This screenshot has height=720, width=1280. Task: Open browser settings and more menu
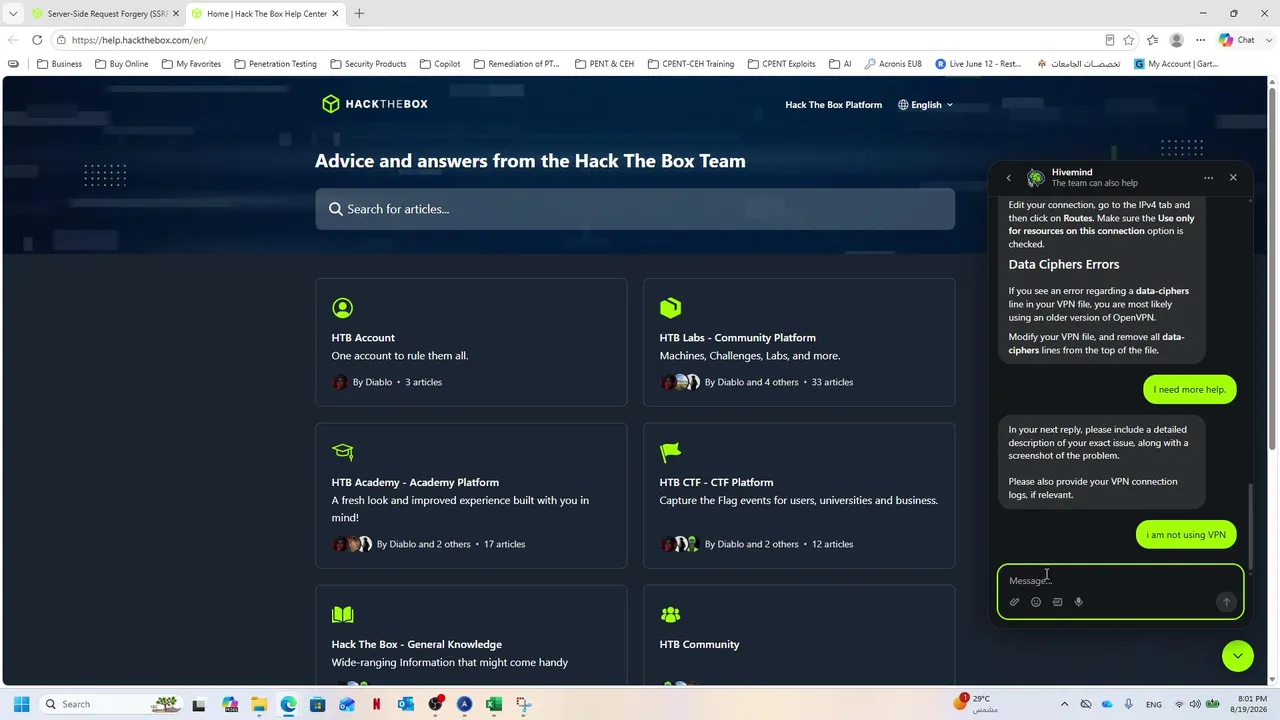1200,40
